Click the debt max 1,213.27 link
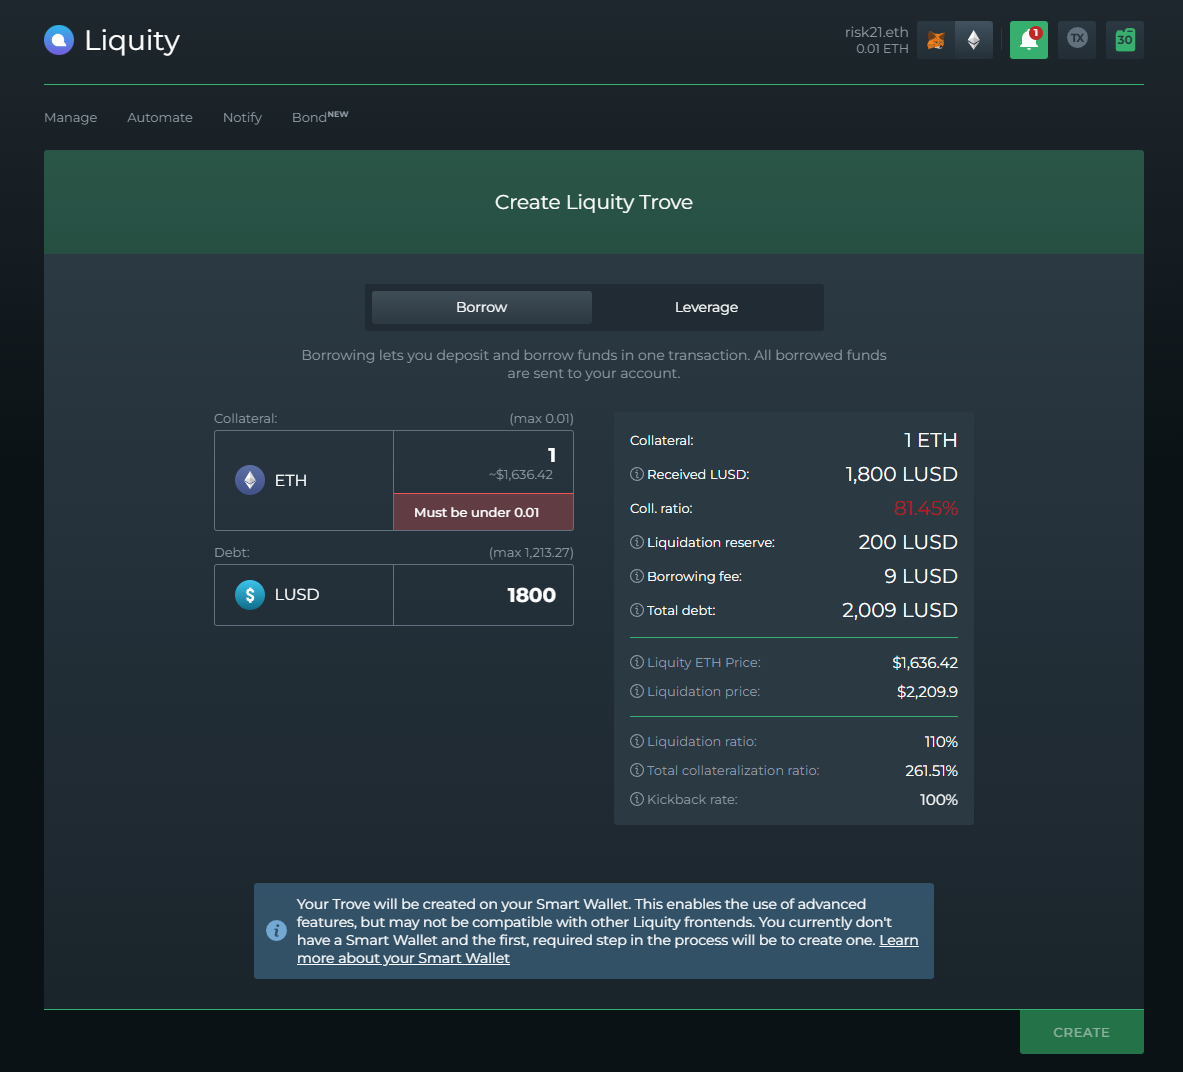The height and width of the screenshot is (1072, 1183). [531, 552]
